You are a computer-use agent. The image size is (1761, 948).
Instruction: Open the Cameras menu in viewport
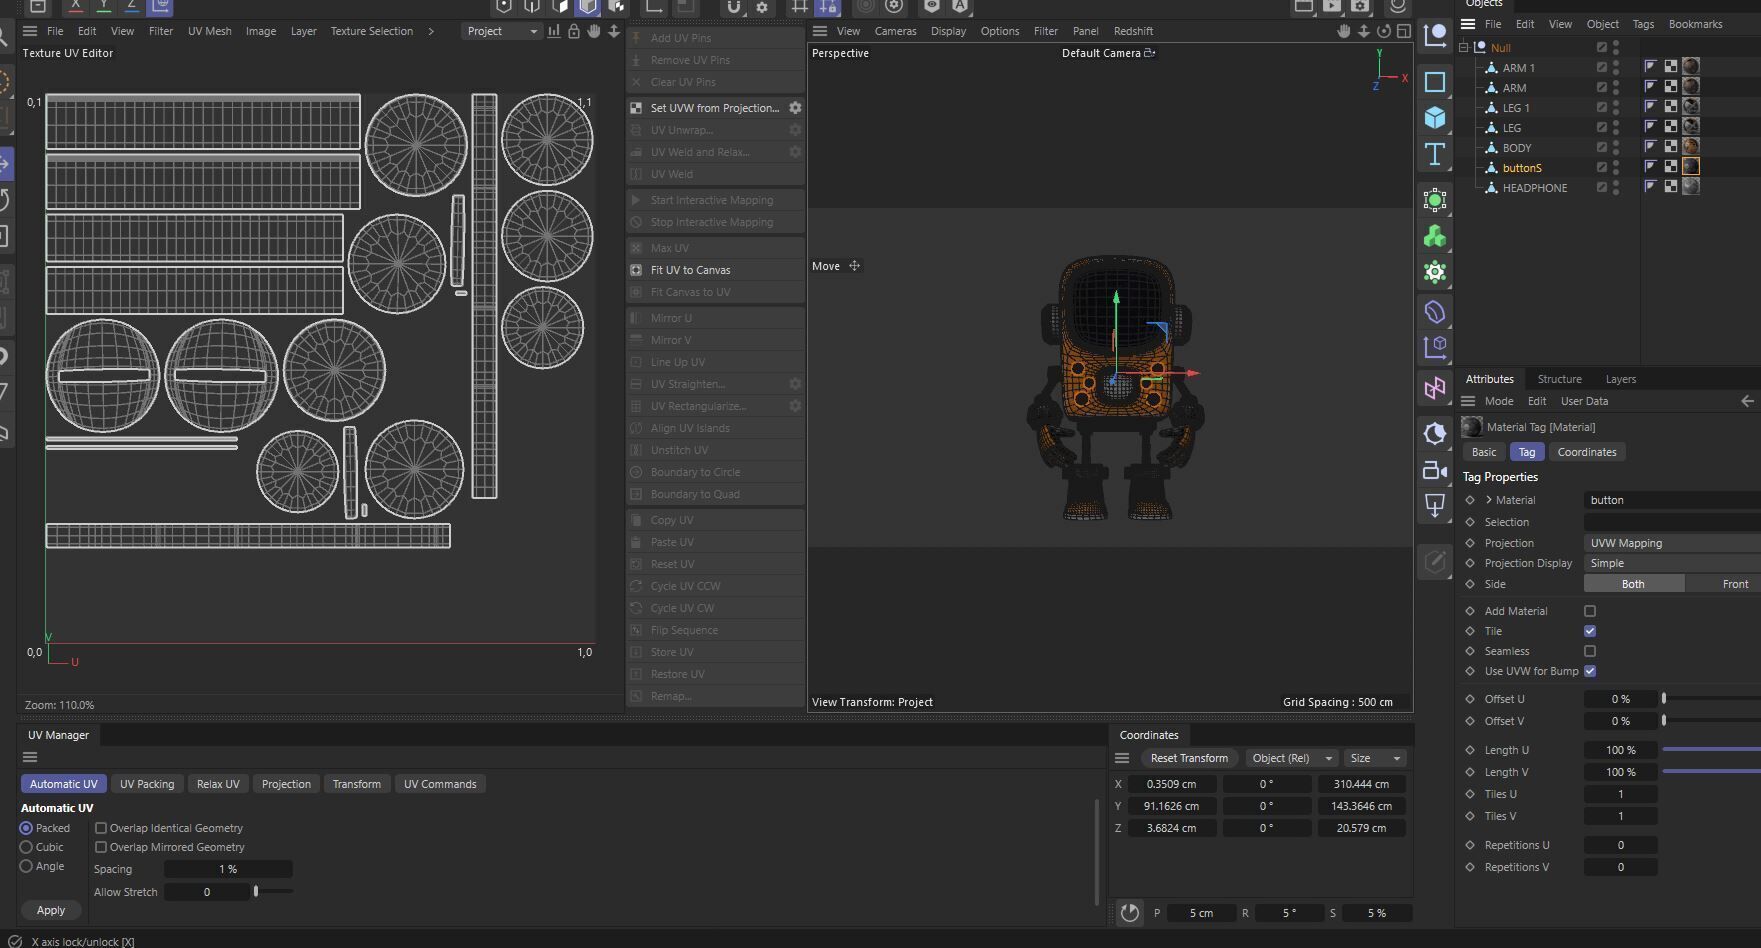[895, 31]
